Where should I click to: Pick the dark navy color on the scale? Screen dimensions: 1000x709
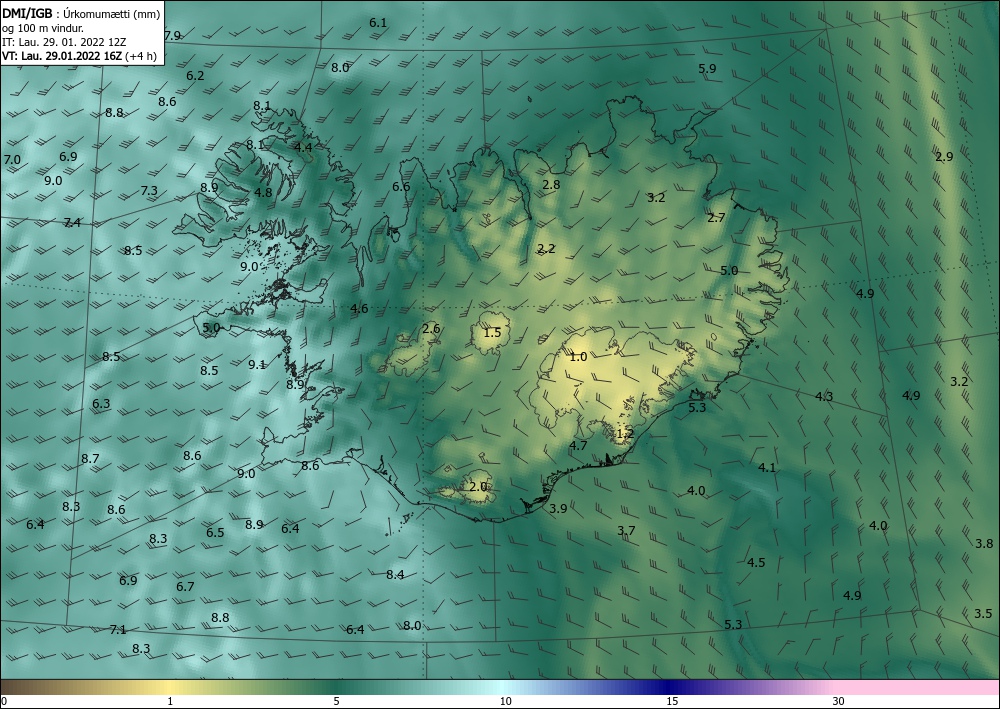pos(670,687)
